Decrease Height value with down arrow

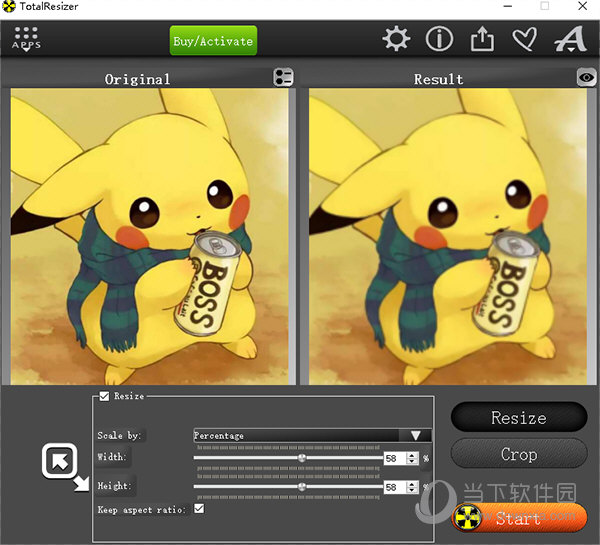[412, 490]
